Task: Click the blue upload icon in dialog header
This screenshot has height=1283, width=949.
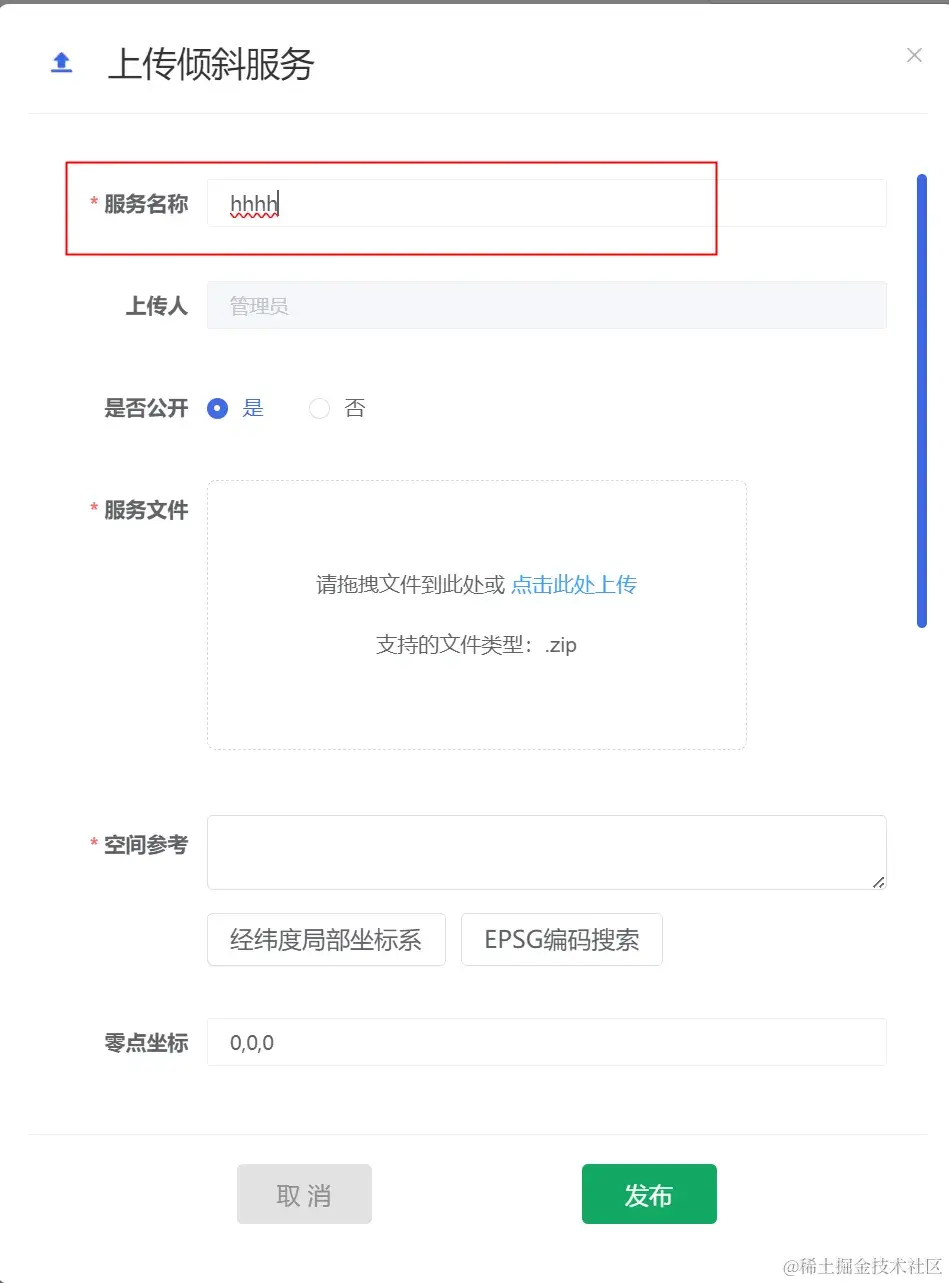Action: pos(62,63)
